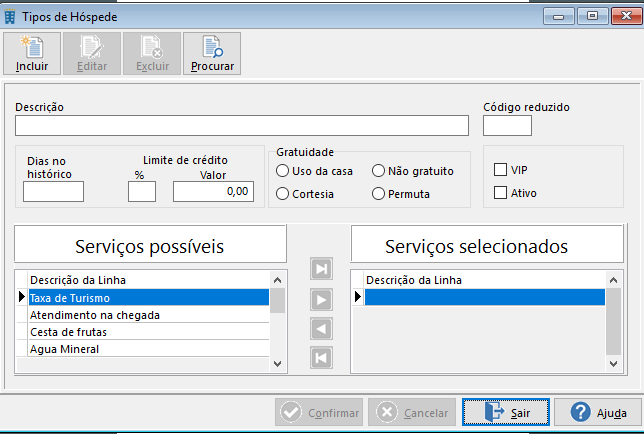The image size is (644, 434).
Task: Click the Excluir toolbar button
Action: 152,54
